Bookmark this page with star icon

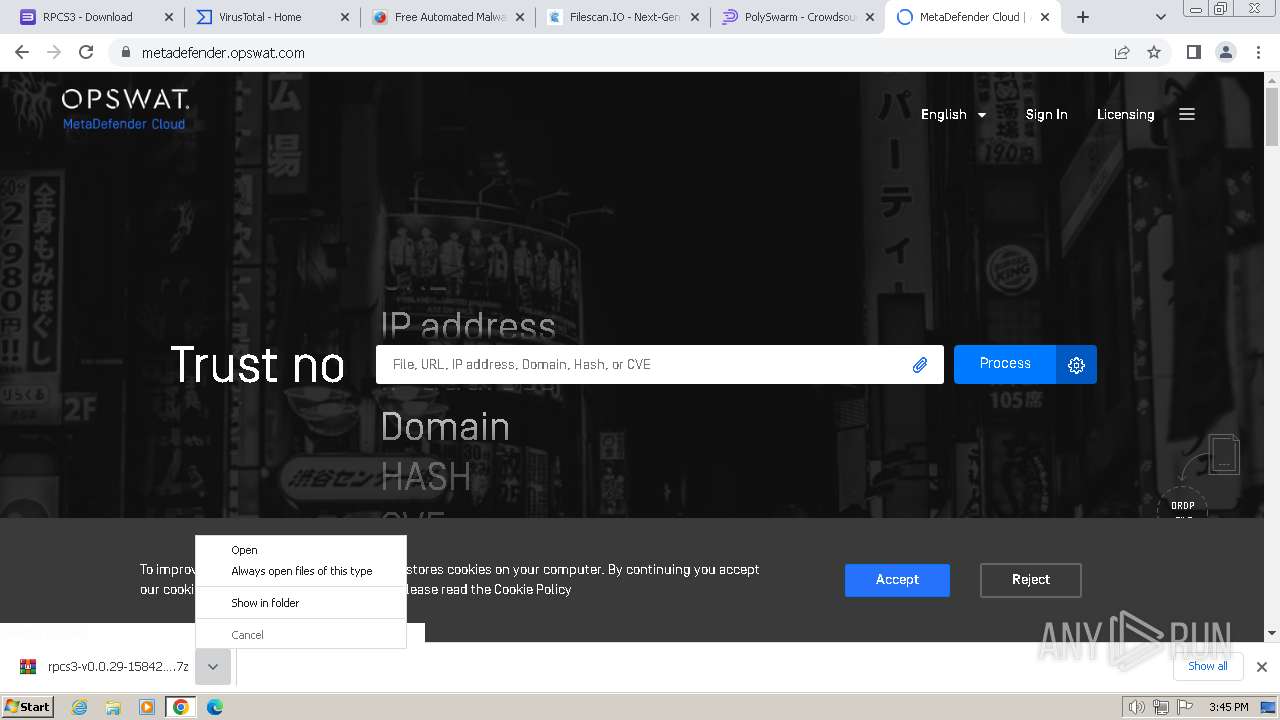(1154, 53)
